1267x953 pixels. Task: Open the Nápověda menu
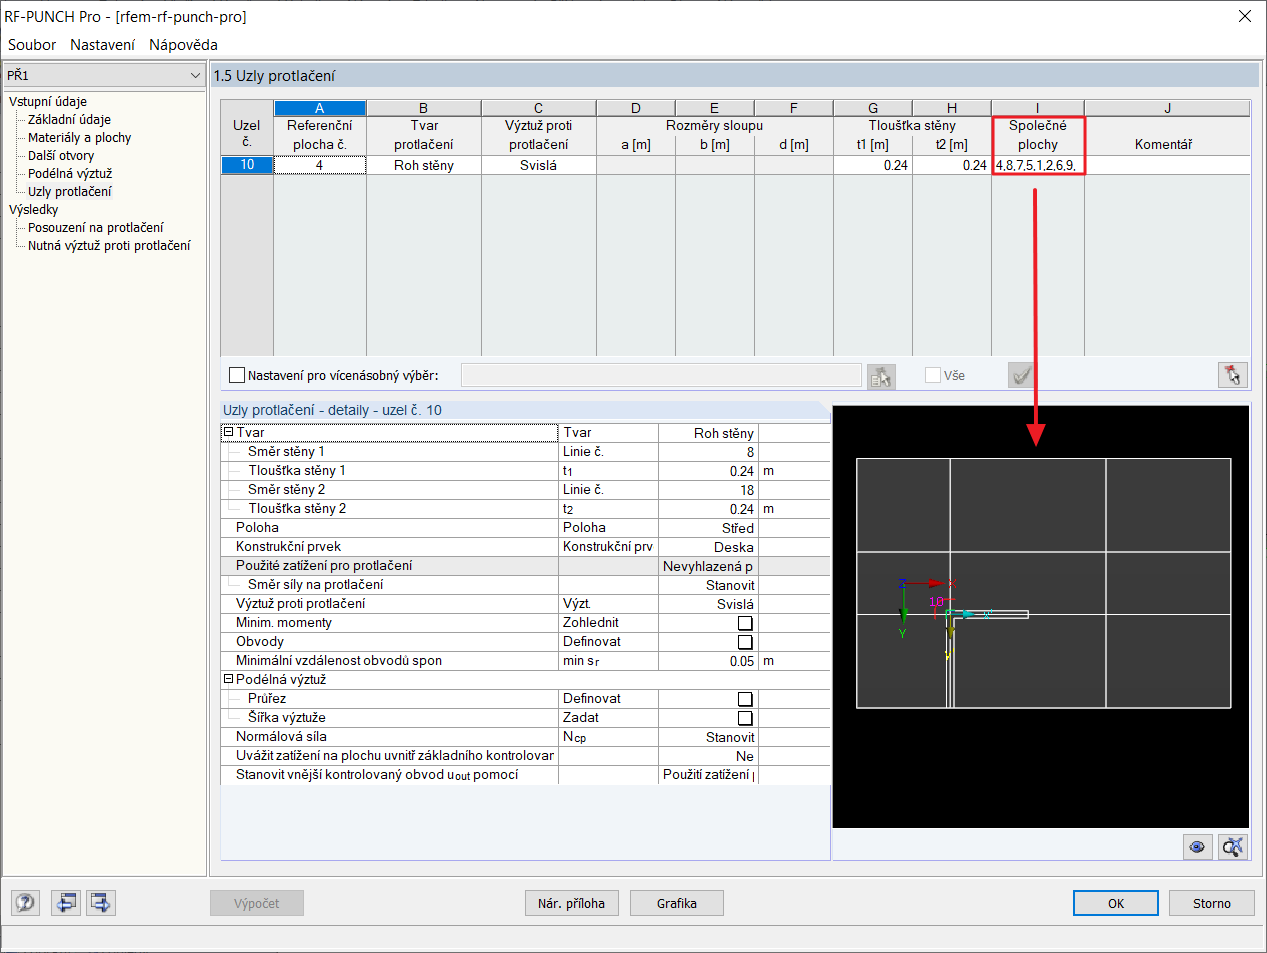coord(183,44)
